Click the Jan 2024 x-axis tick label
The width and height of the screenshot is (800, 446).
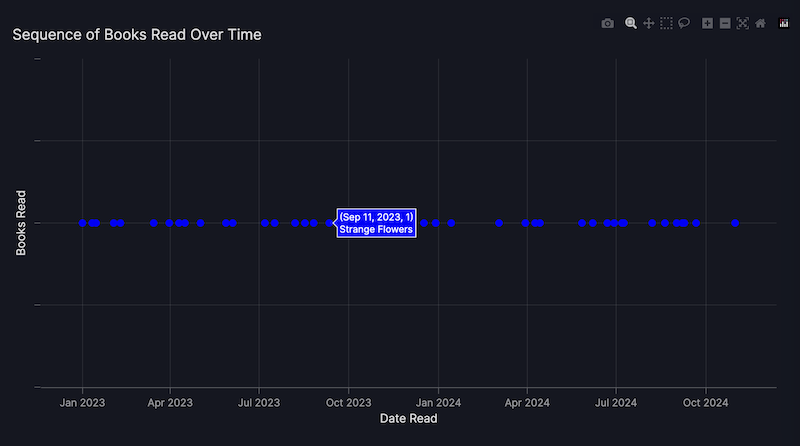click(438, 403)
